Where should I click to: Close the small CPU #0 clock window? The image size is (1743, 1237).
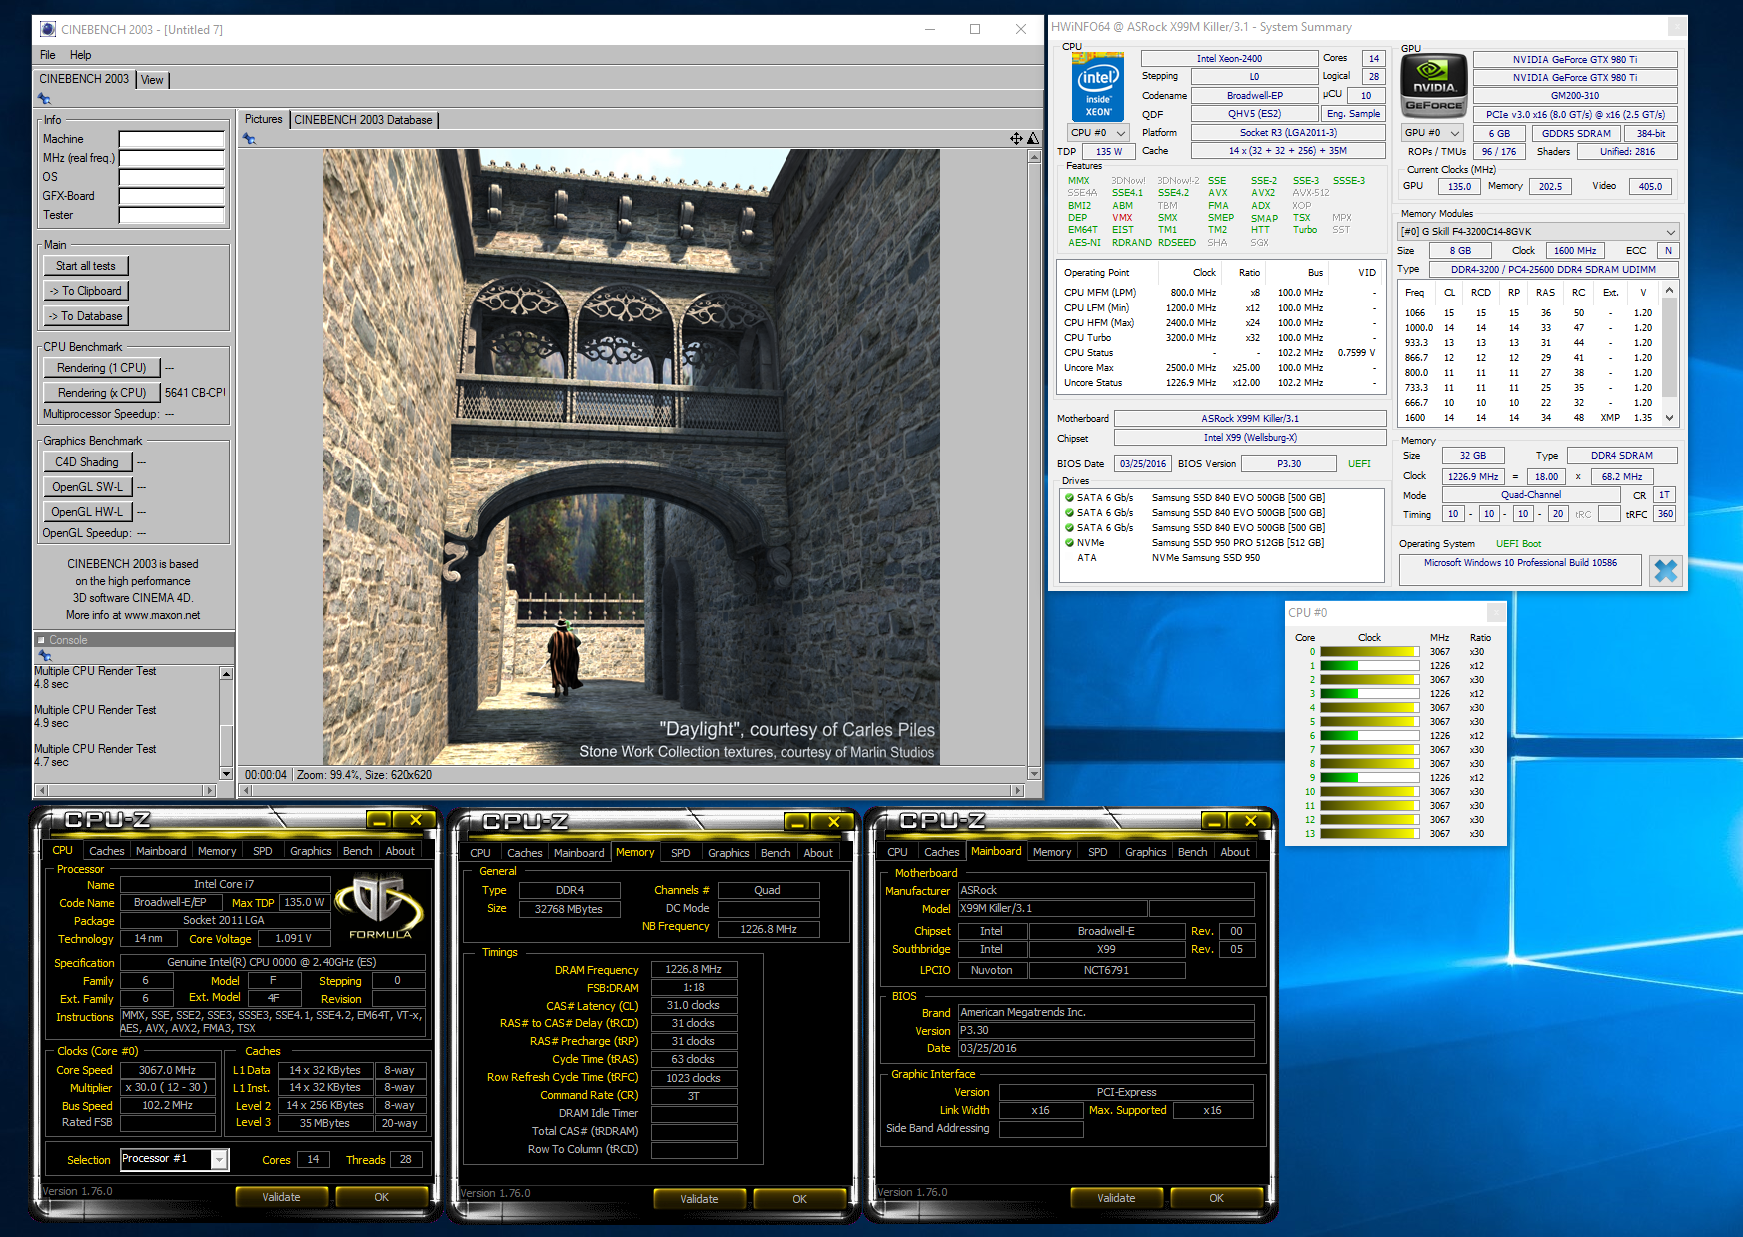click(x=1496, y=612)
